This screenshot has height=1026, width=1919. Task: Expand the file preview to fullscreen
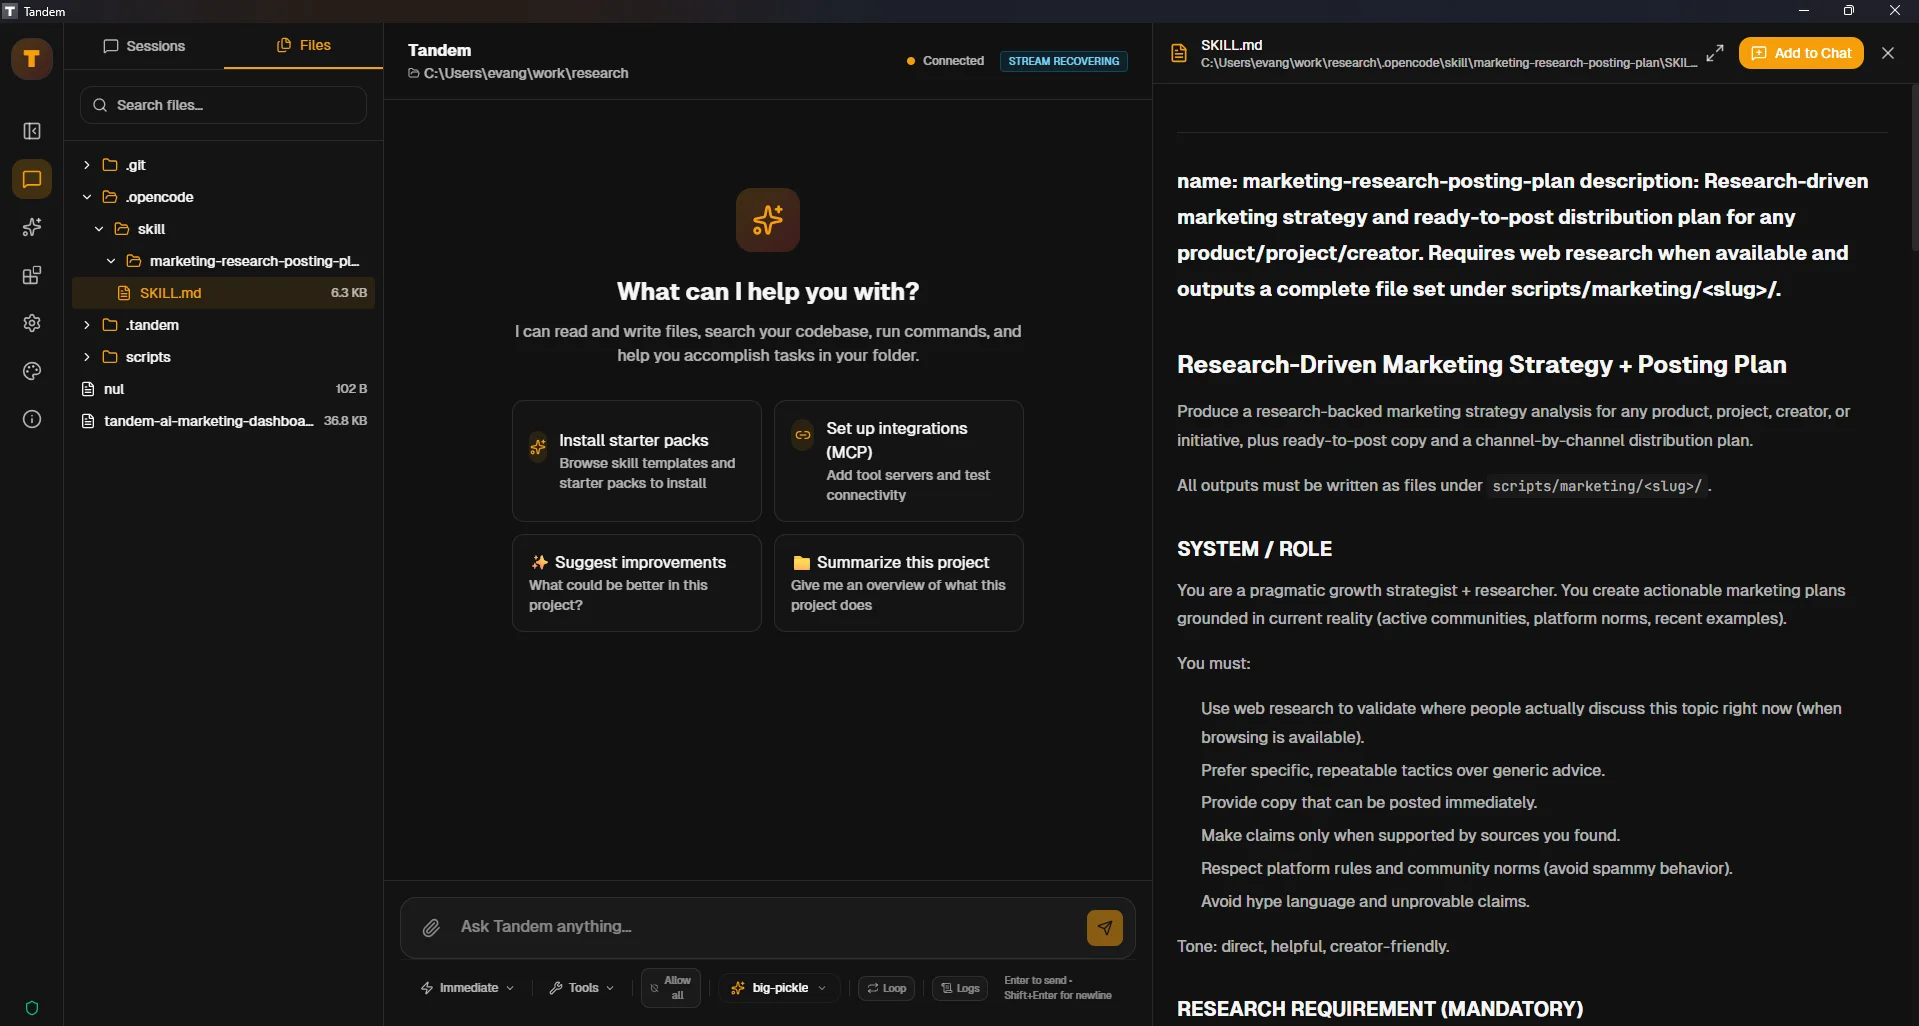pos(1715,53)
